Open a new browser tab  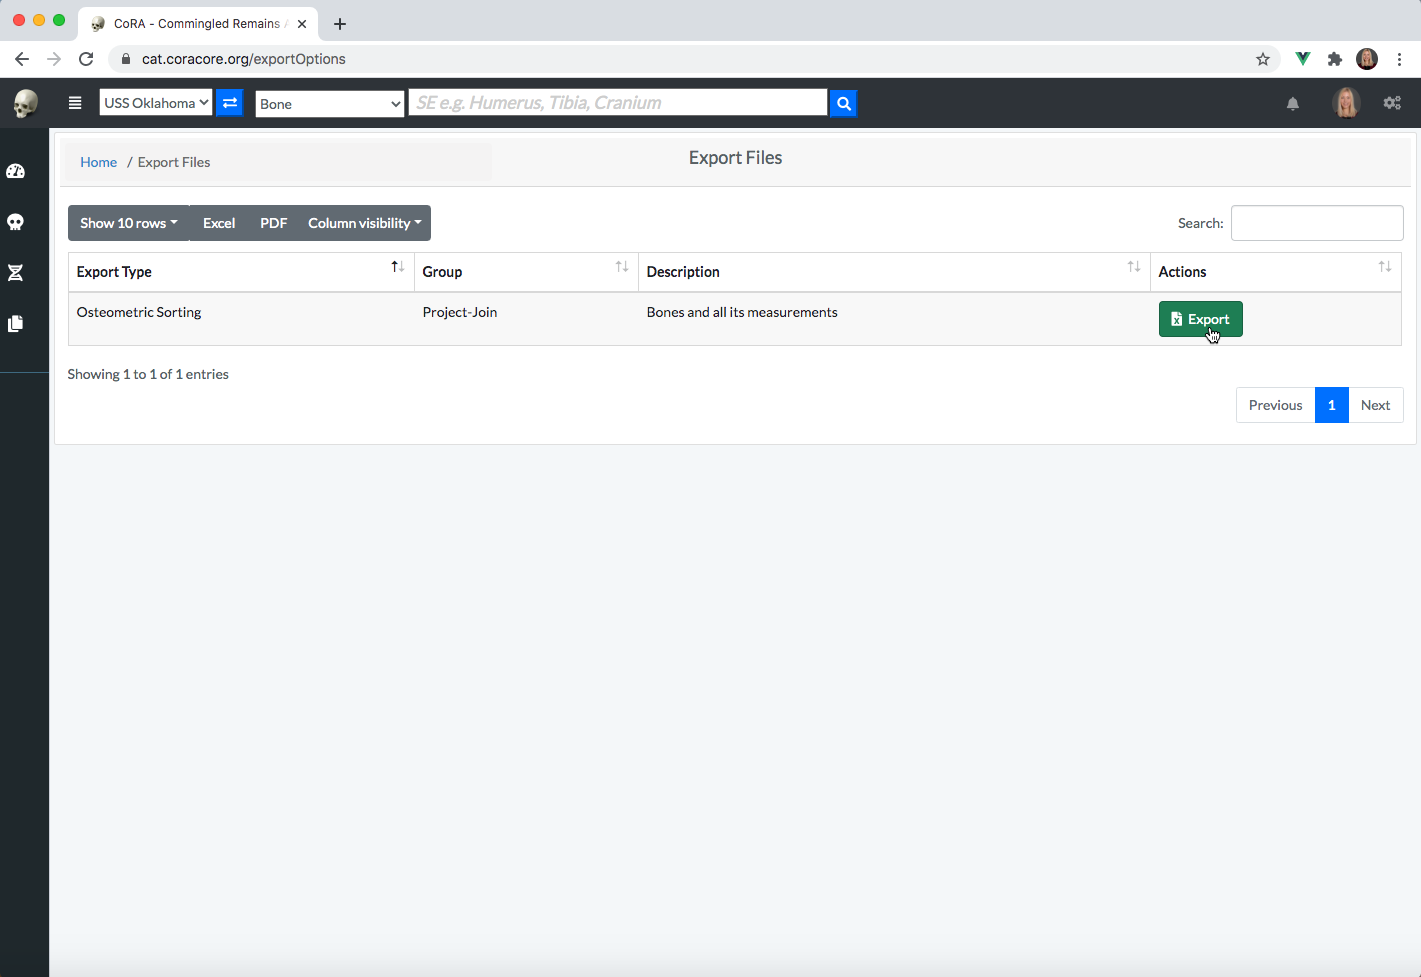point(340,24)
